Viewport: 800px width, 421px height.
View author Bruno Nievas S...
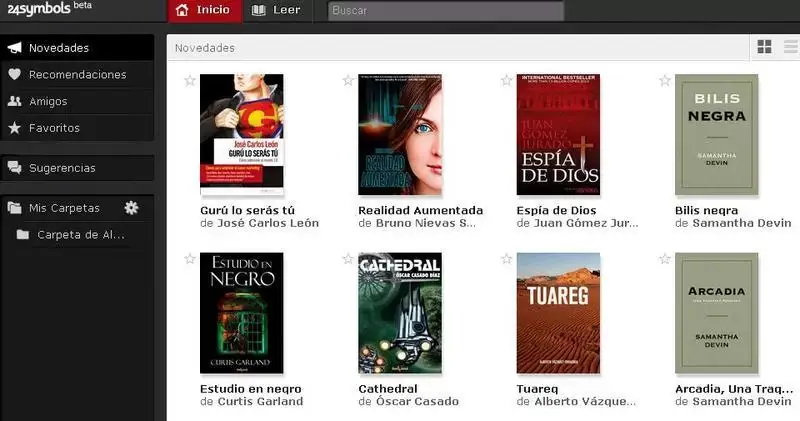tap(426, 223)
